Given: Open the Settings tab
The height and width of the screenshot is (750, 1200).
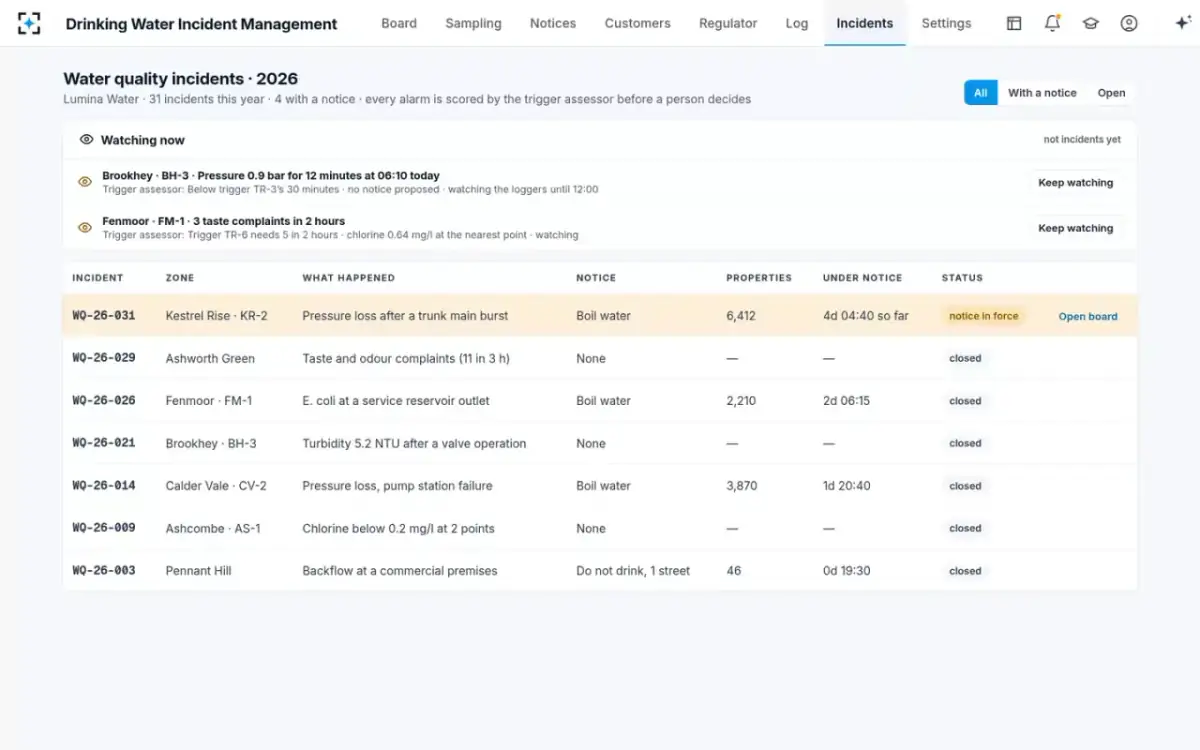Looking at the screenshot, I should pyautogui.click(x=946, y=23).
